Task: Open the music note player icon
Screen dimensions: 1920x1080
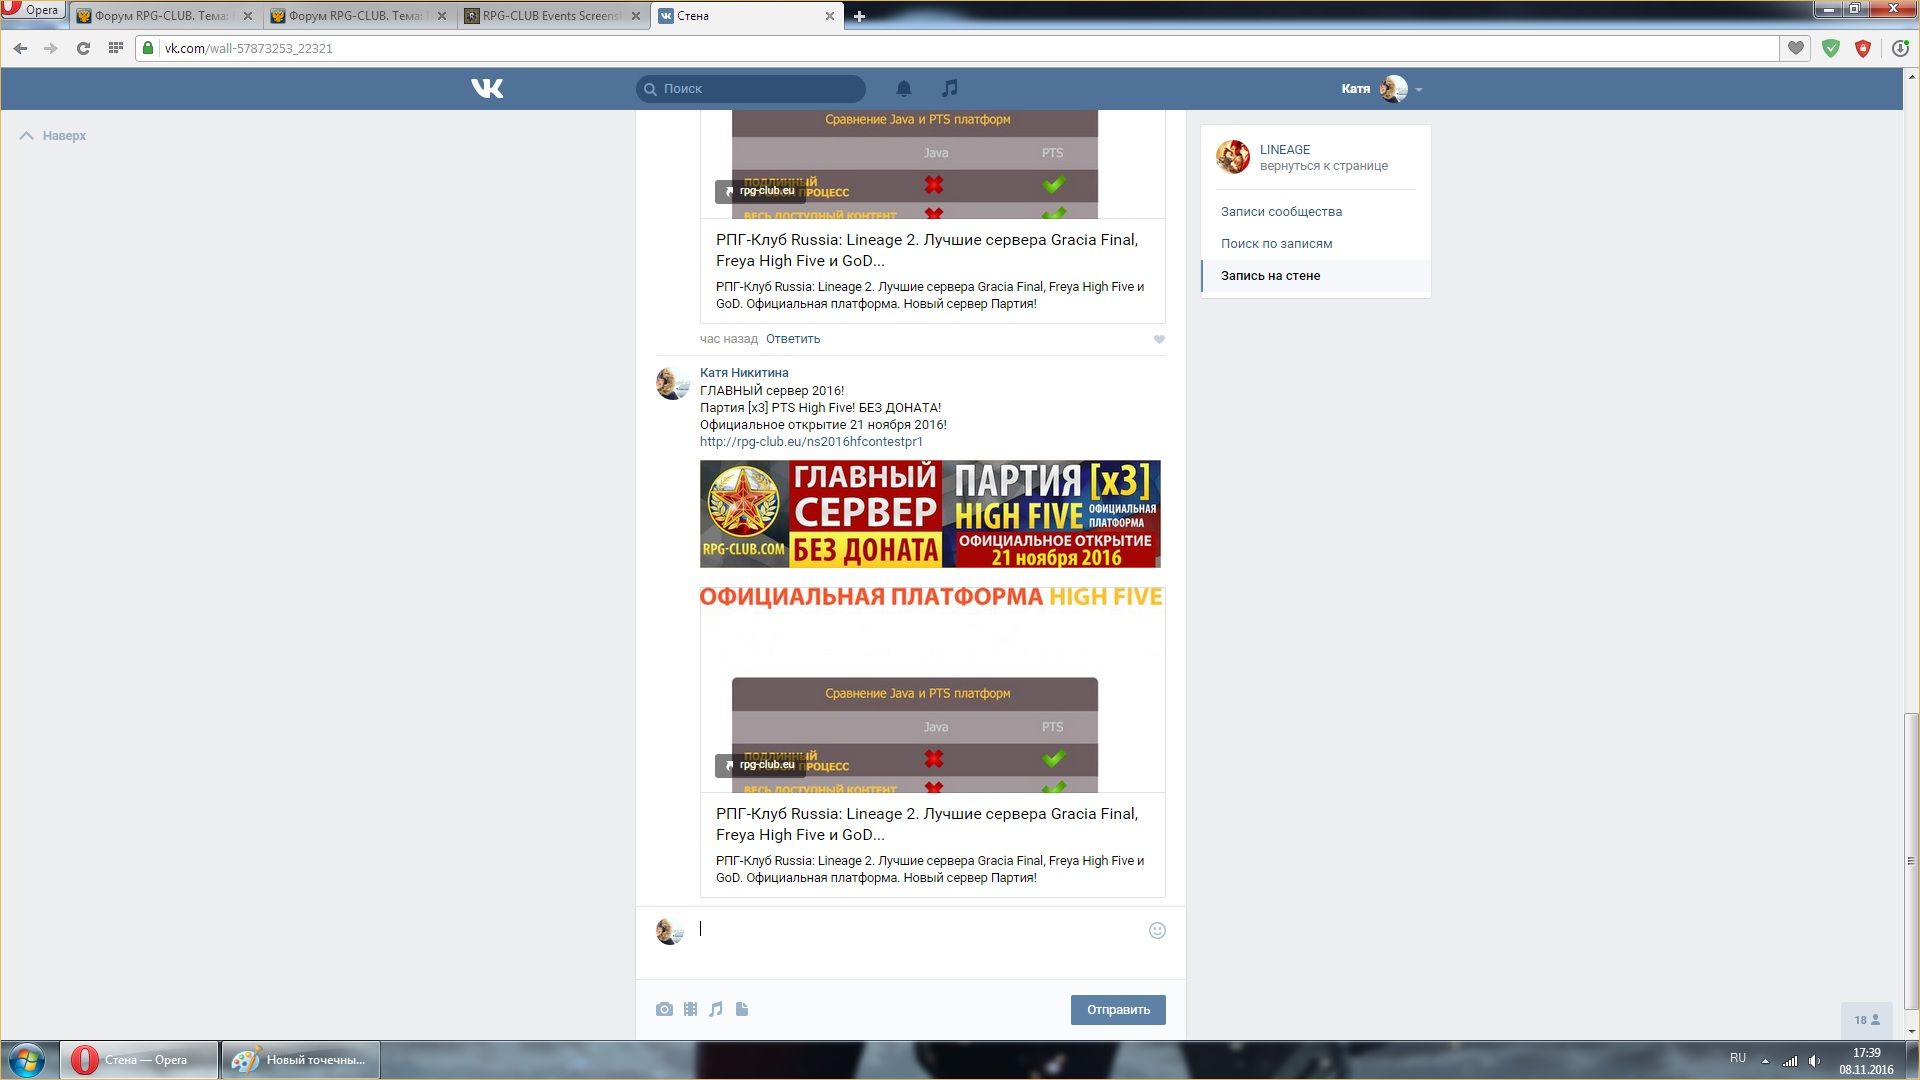Action: (949, 89)
